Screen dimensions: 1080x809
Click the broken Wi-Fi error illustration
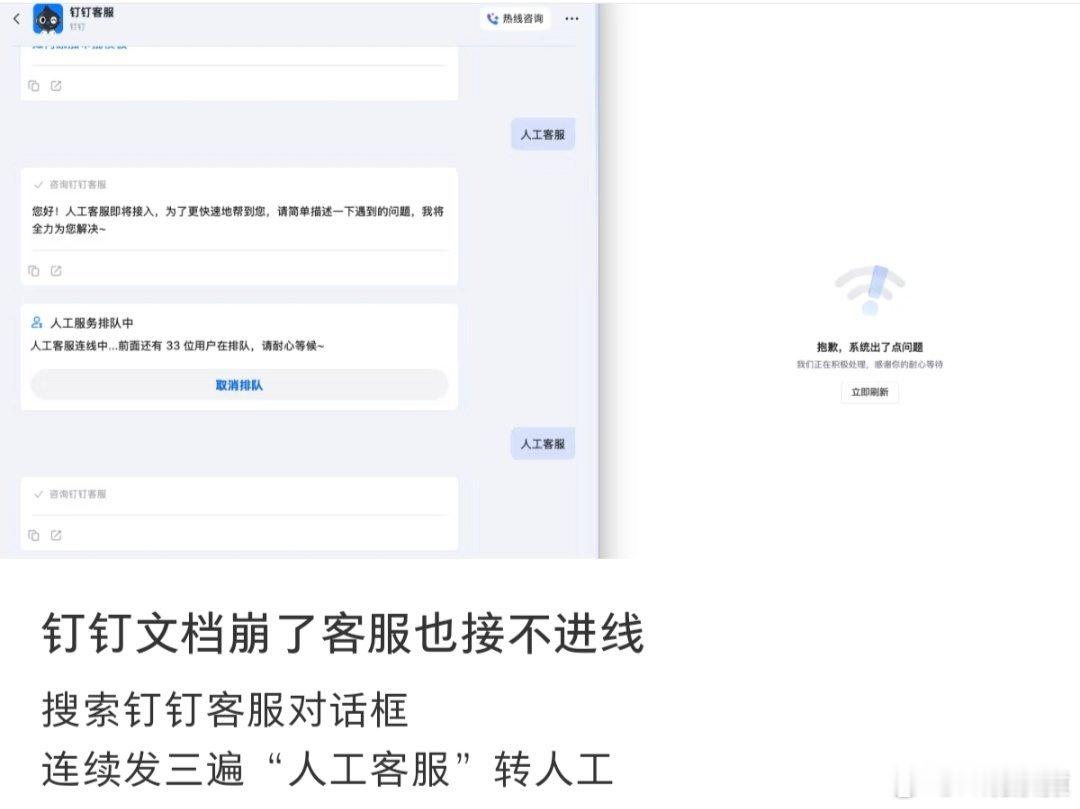(870, 288)
